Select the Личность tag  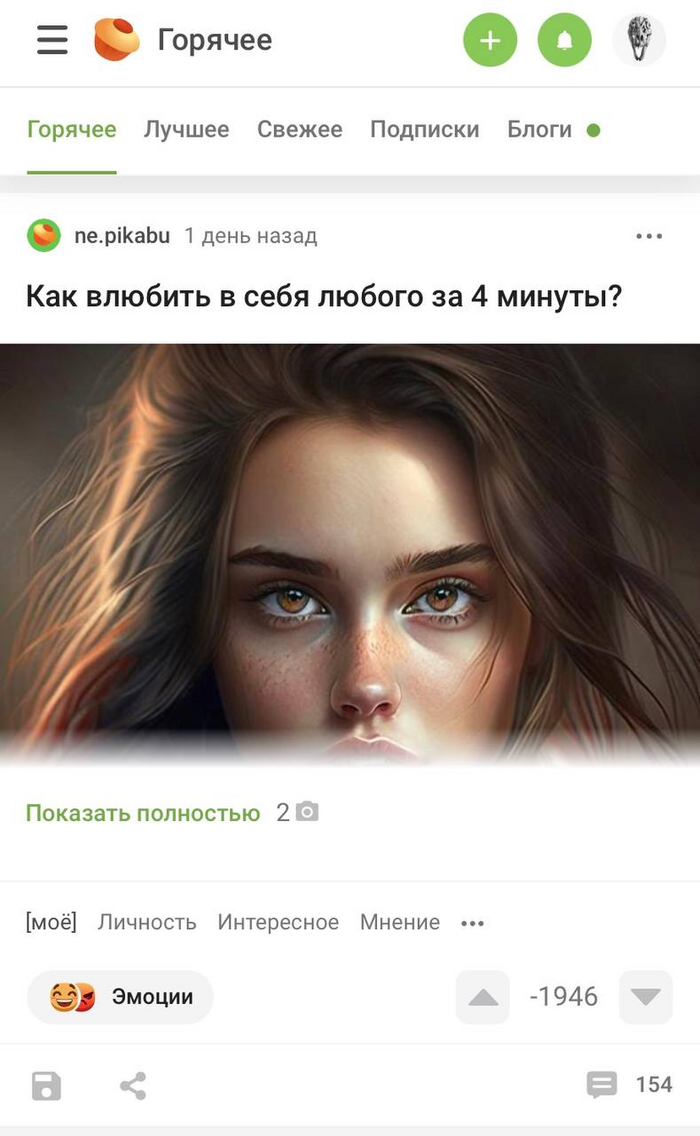point(147,922)
